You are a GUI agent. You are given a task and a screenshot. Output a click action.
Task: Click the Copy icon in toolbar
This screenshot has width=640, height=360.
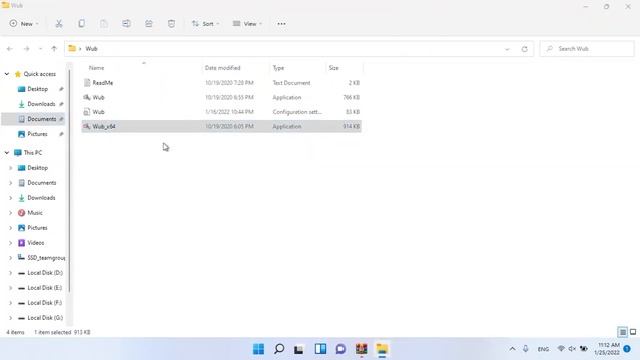coord(82,24)
